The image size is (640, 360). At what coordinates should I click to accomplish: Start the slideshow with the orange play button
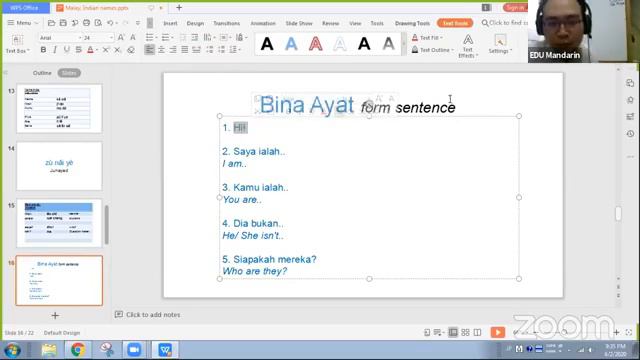(498, 332)
